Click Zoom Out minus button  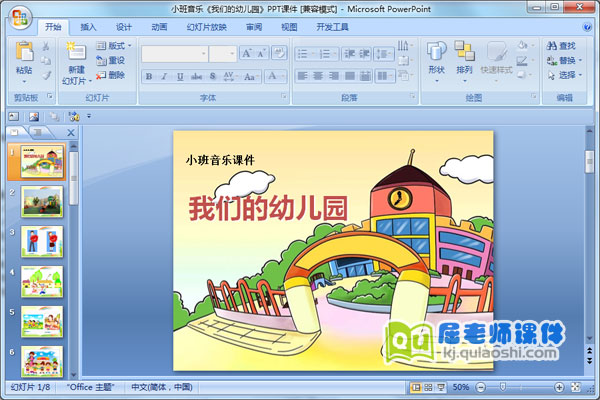[481, 387]
